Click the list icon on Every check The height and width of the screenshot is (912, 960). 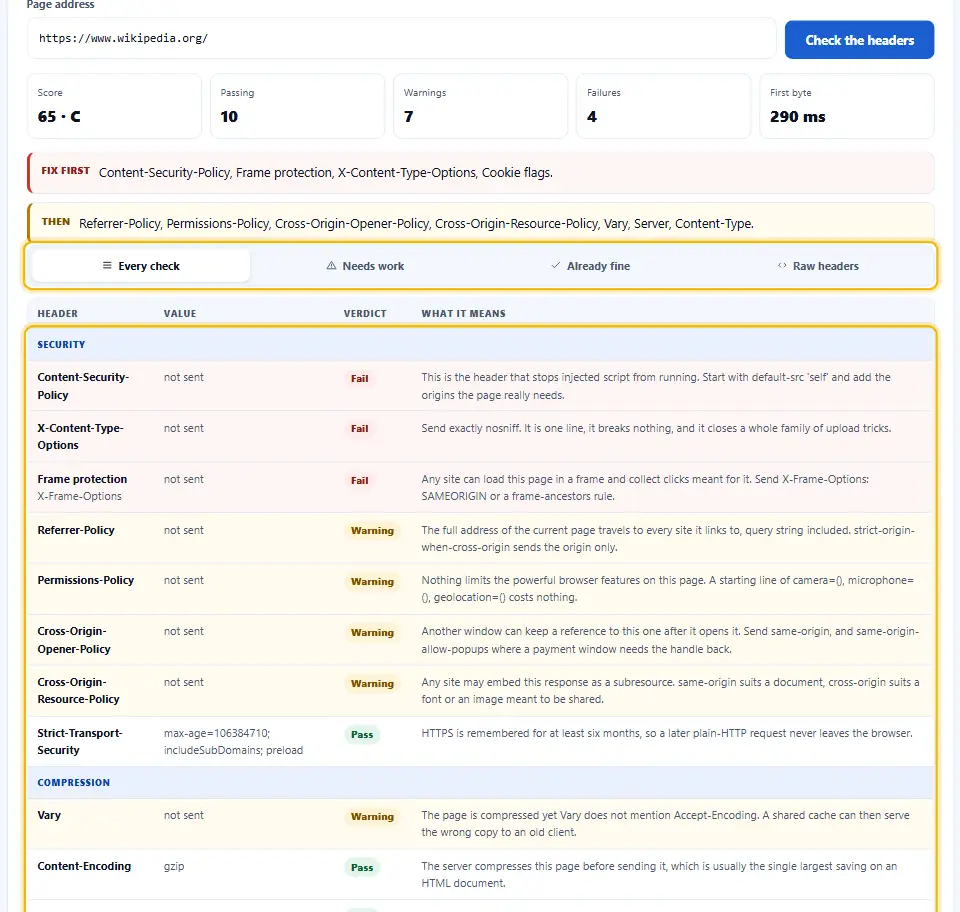click(x=107, y=266)
